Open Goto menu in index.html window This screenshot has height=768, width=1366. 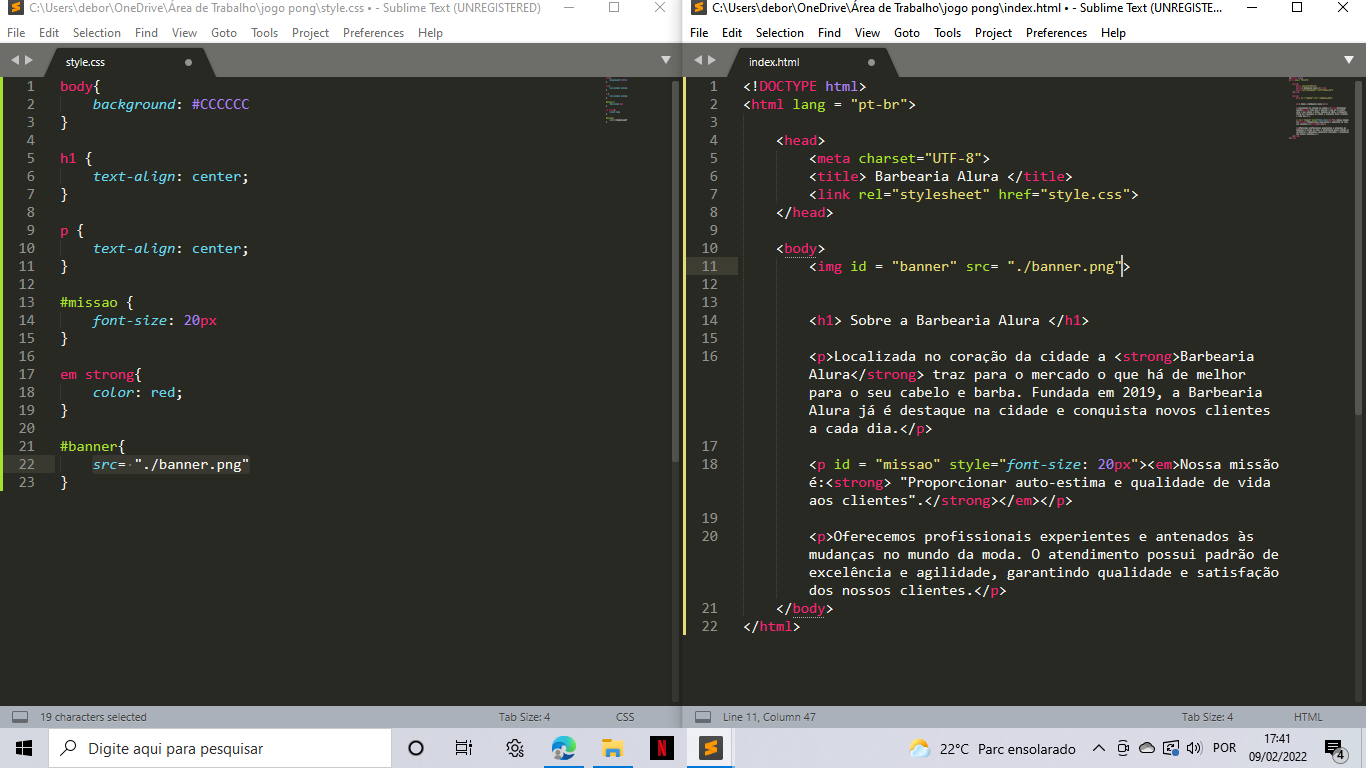tap(907, 32)
